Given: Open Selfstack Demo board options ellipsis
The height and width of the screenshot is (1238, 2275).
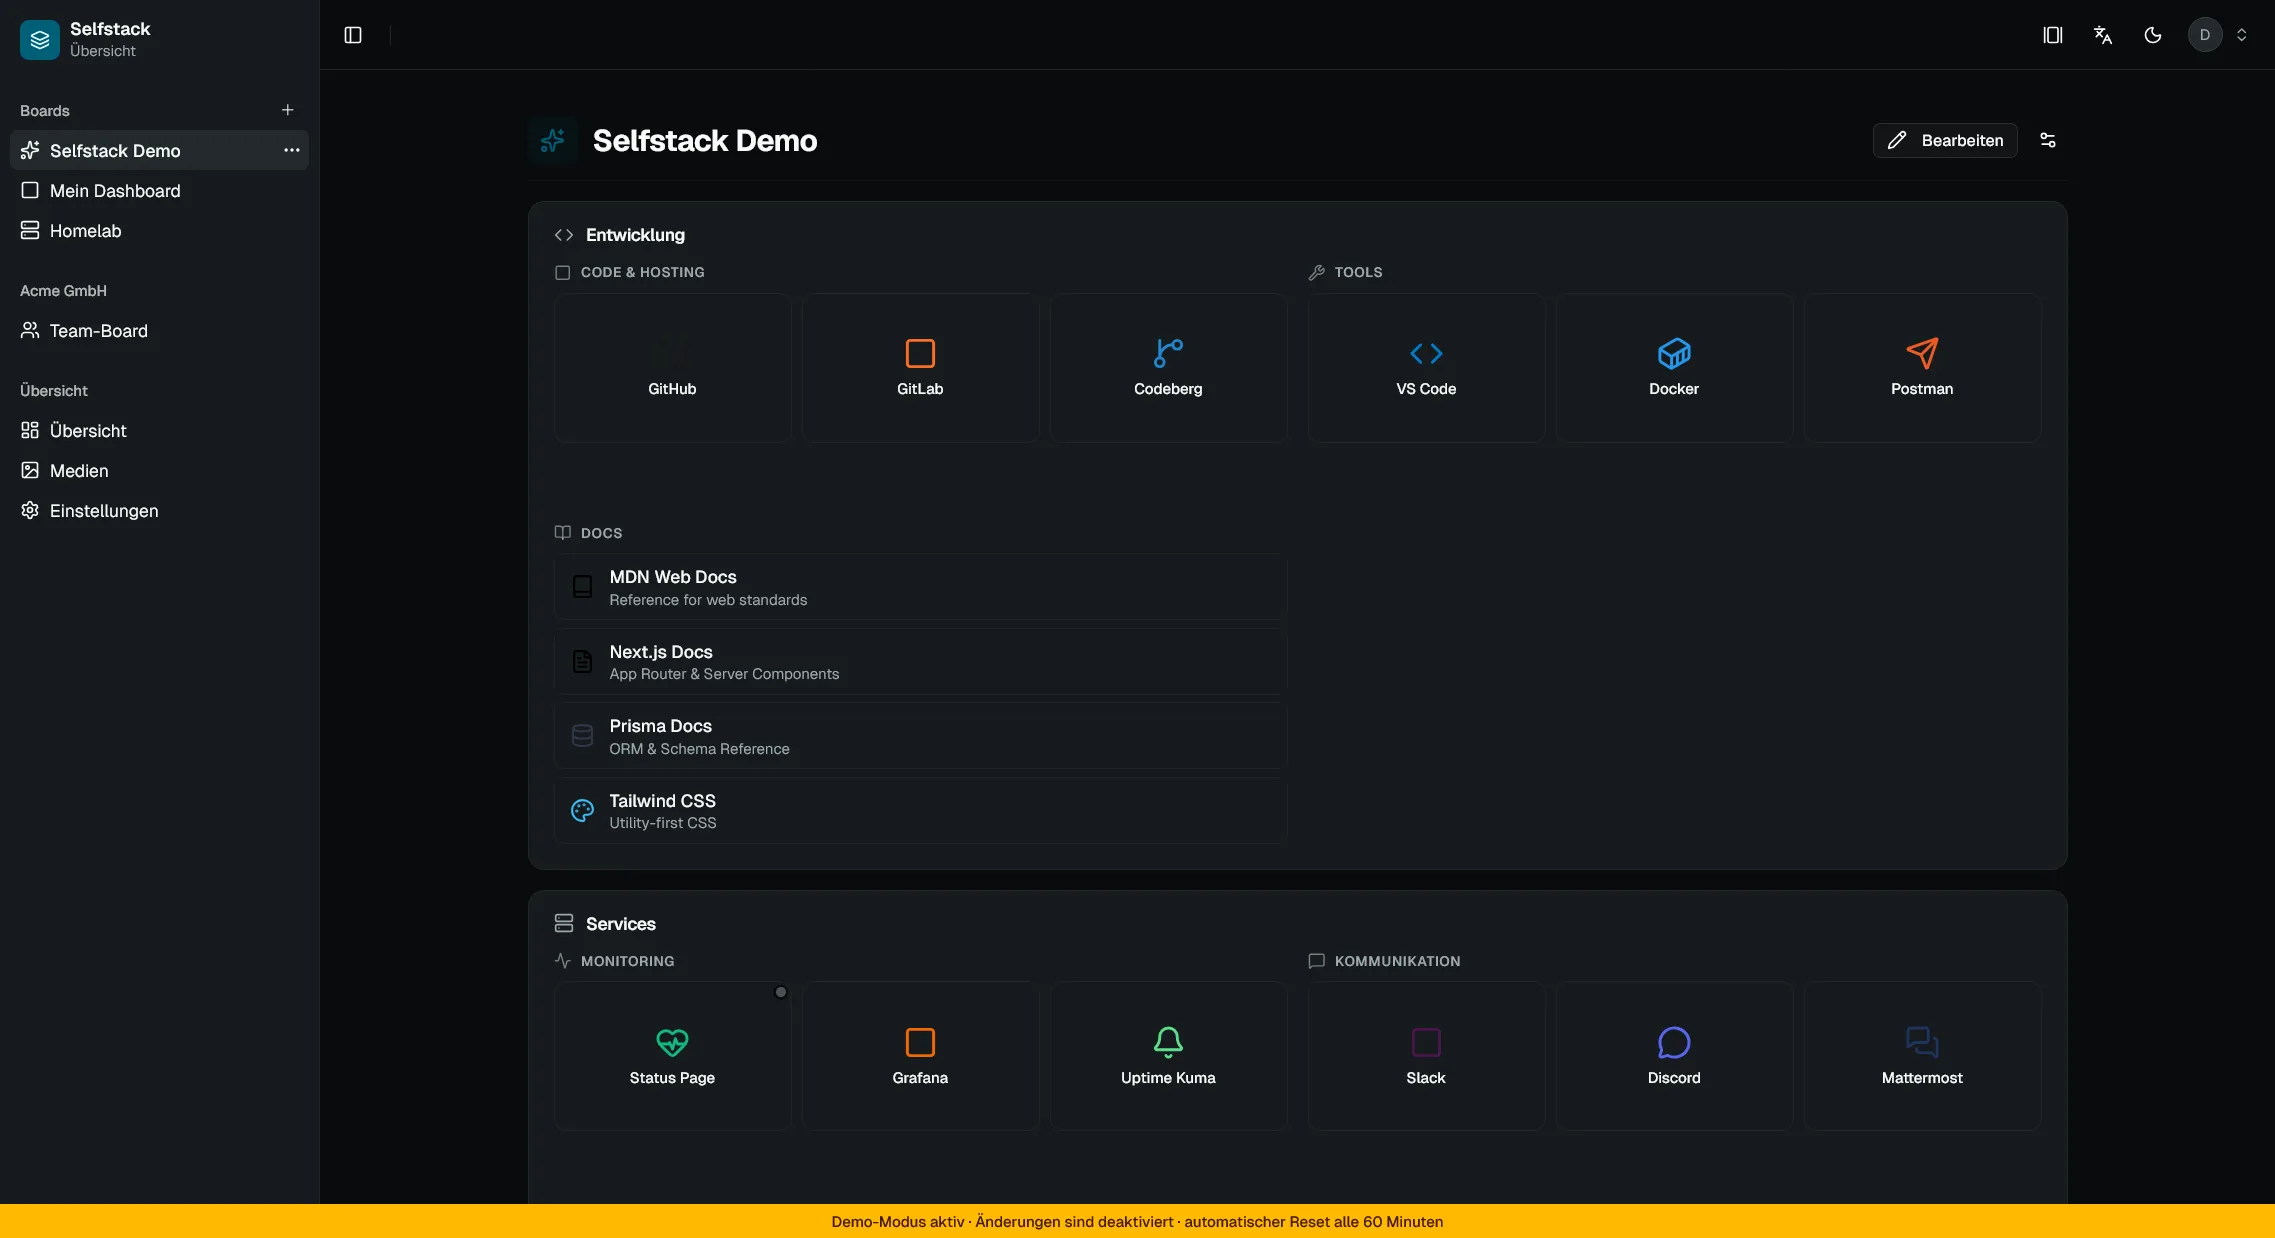Looking at the screenshot, I should point(292,150).
